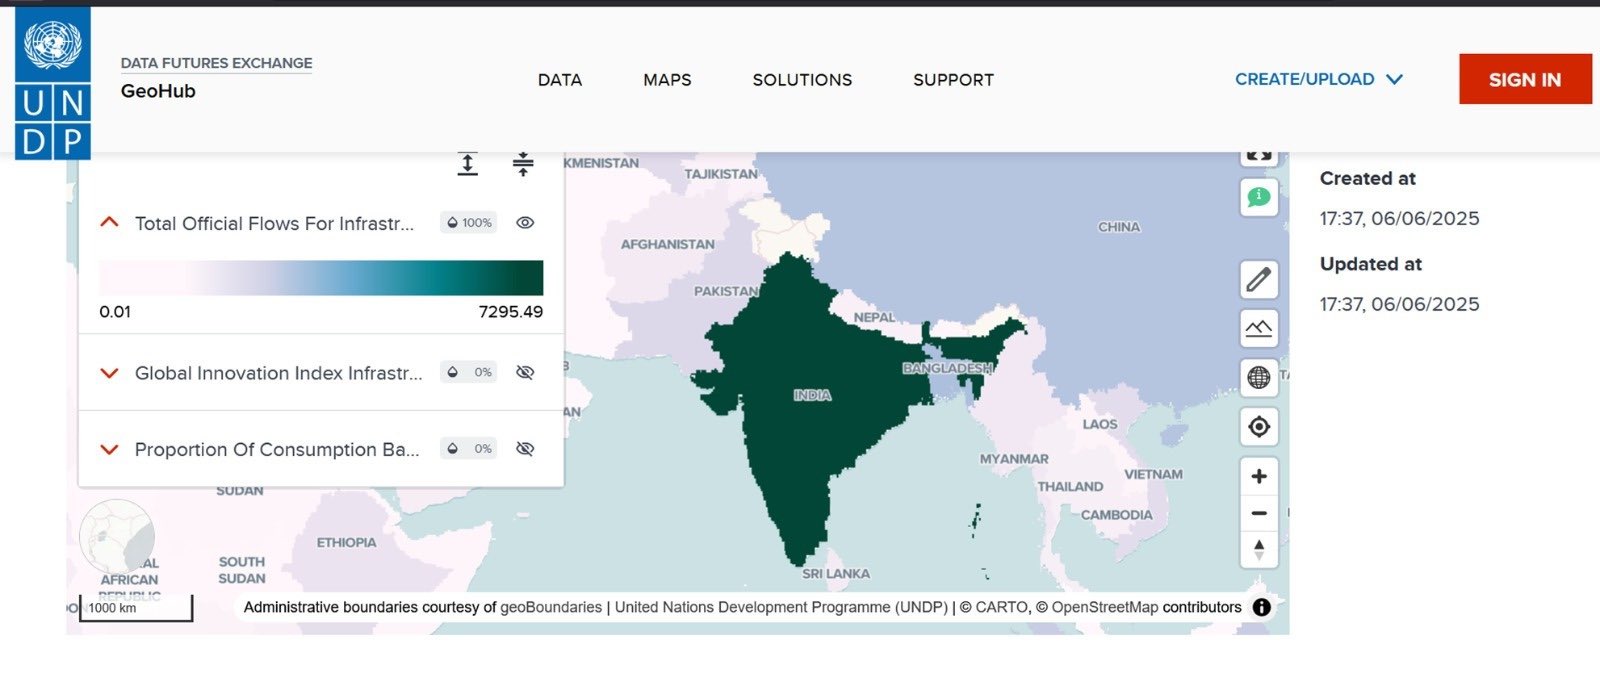Image resolution: width=1600 pixels, height=682 pixels.
Task: Hide Total Official Flows layer
Action: click(525, 223)
